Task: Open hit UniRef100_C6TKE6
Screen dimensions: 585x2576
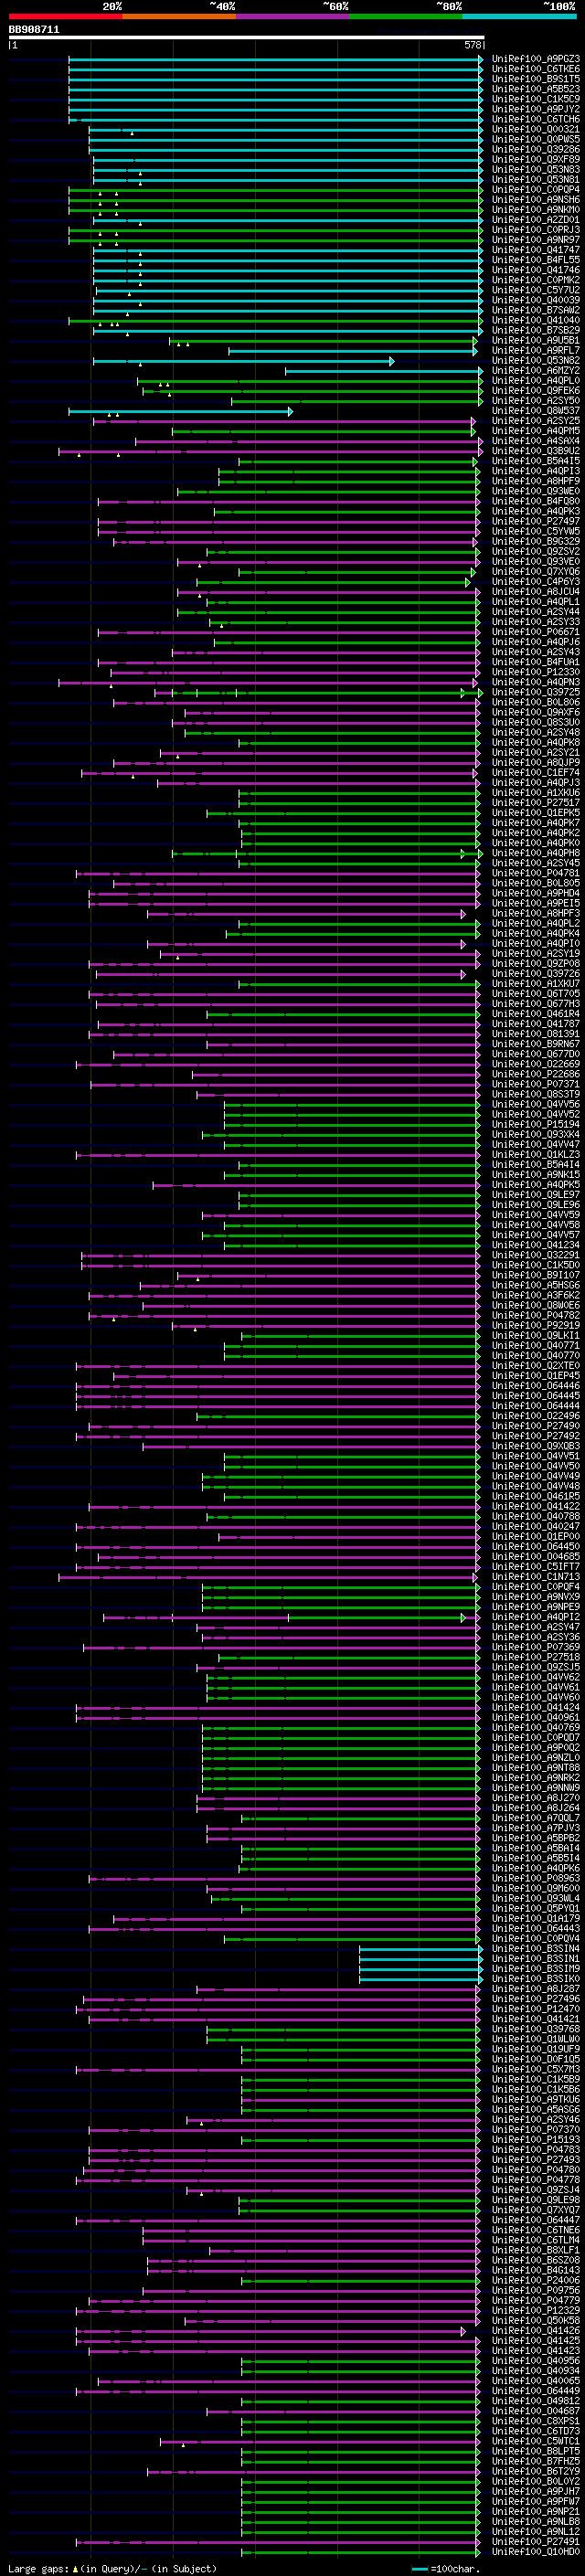Action: pos(536,69)
